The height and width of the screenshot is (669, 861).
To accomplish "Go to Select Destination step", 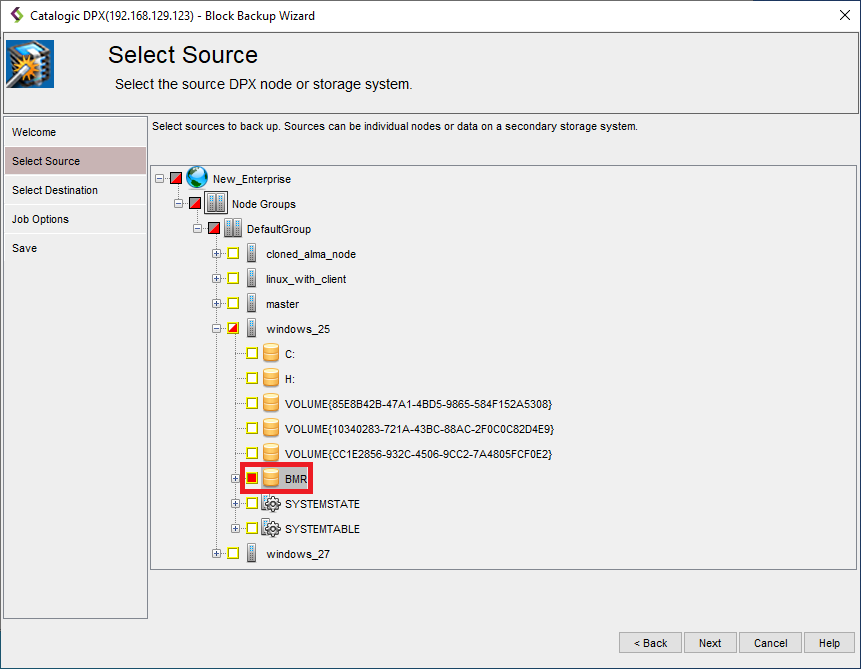I will [x=55, y=190].
